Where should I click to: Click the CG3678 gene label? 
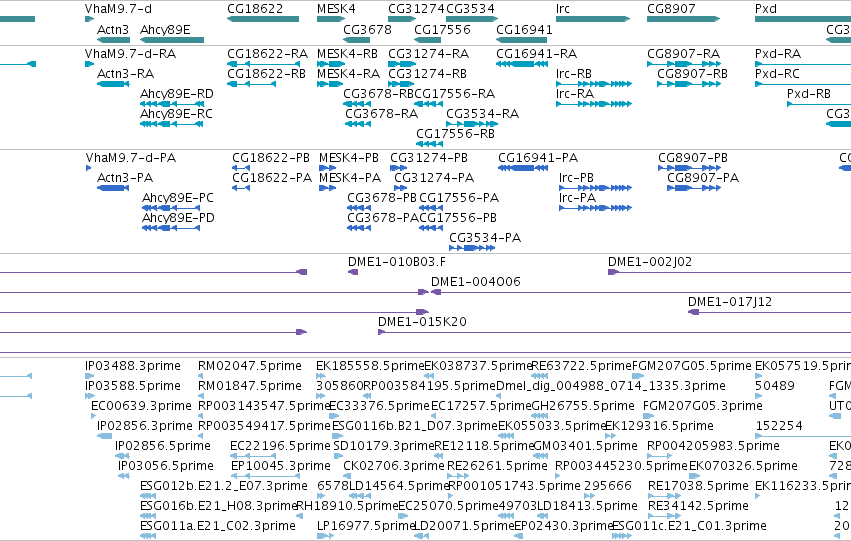367,29
